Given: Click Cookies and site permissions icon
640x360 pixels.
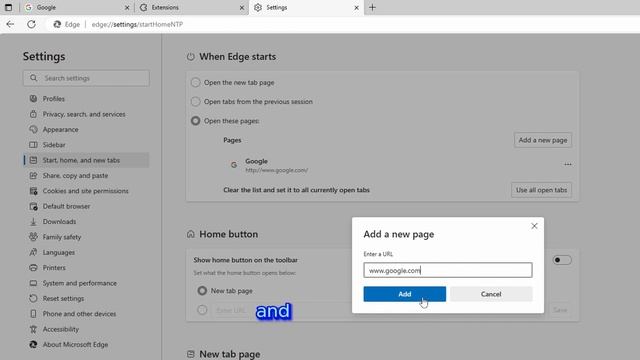Looking at the screenshot, I should point(33,191).
